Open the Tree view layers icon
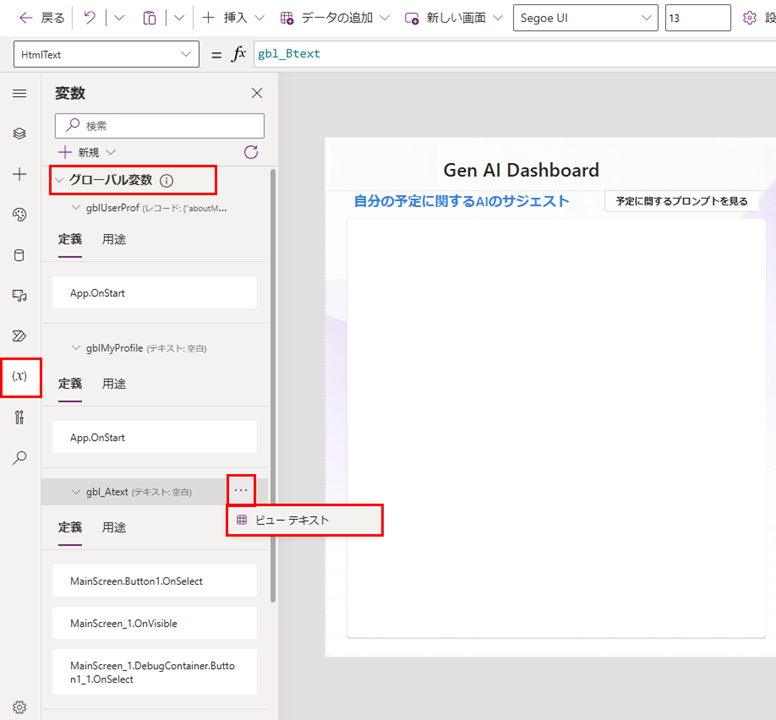 [x=20, y=133]
